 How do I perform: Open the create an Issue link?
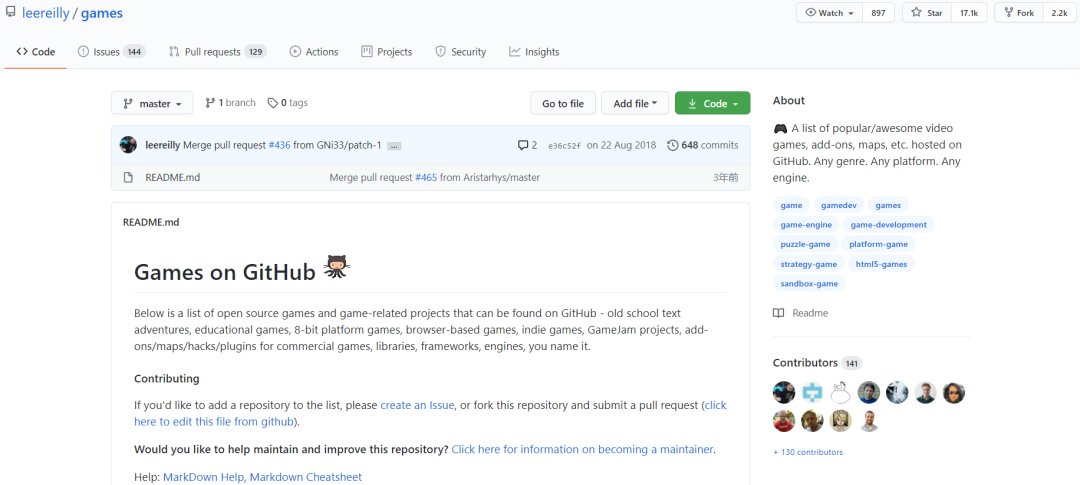417,405
